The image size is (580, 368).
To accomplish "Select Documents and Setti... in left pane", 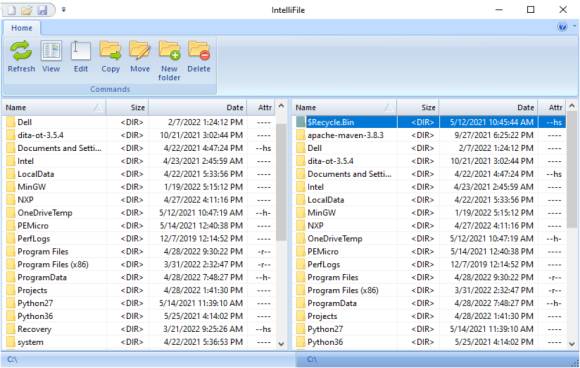I will pyautogui.click(x=140, y=148).
